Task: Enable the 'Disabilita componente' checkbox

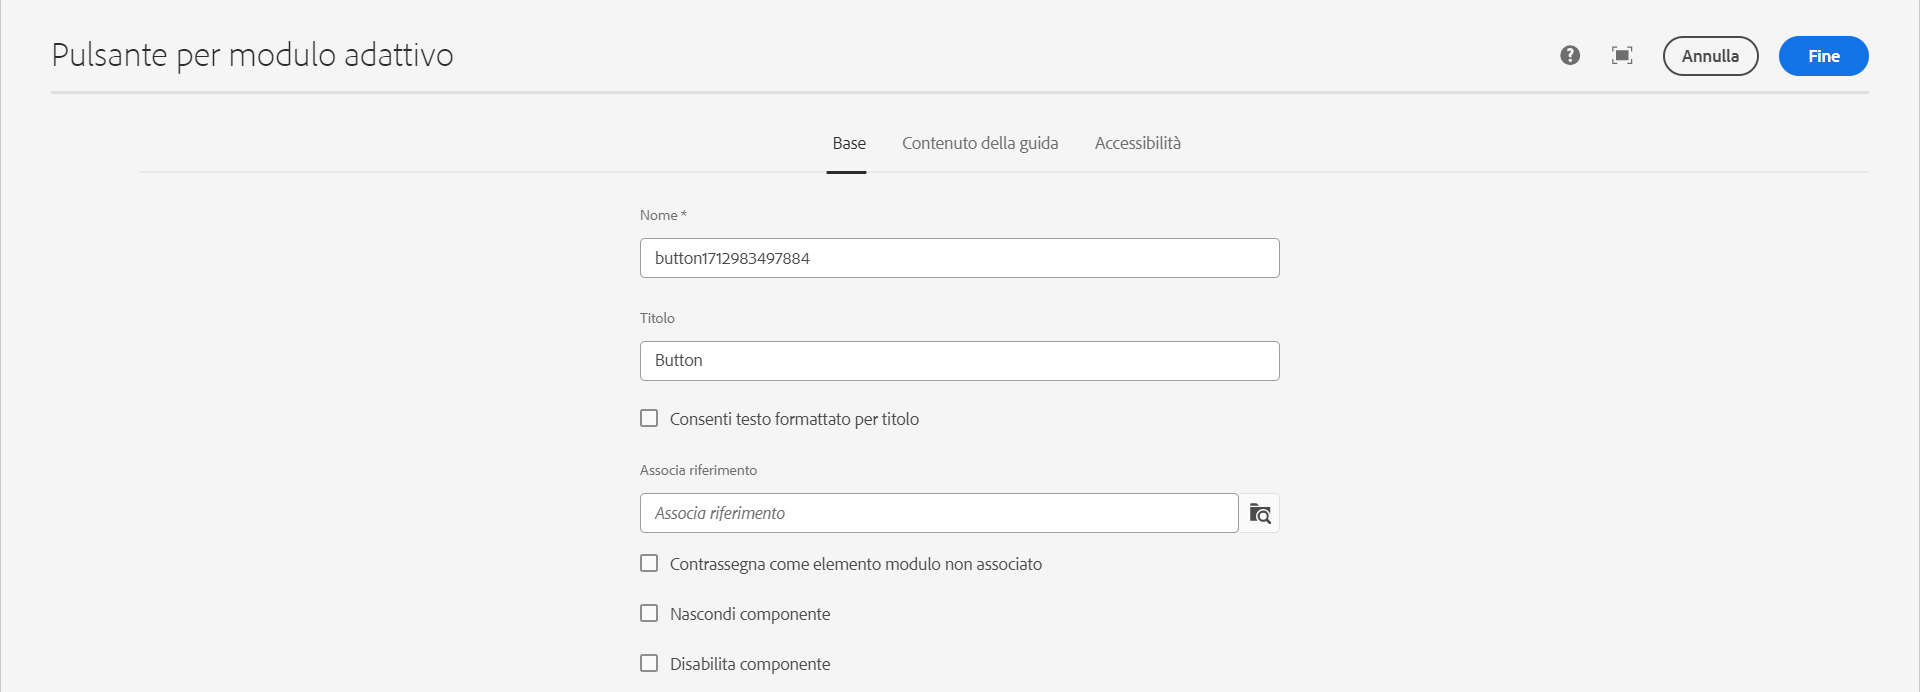Action: [x=649, y=663]
